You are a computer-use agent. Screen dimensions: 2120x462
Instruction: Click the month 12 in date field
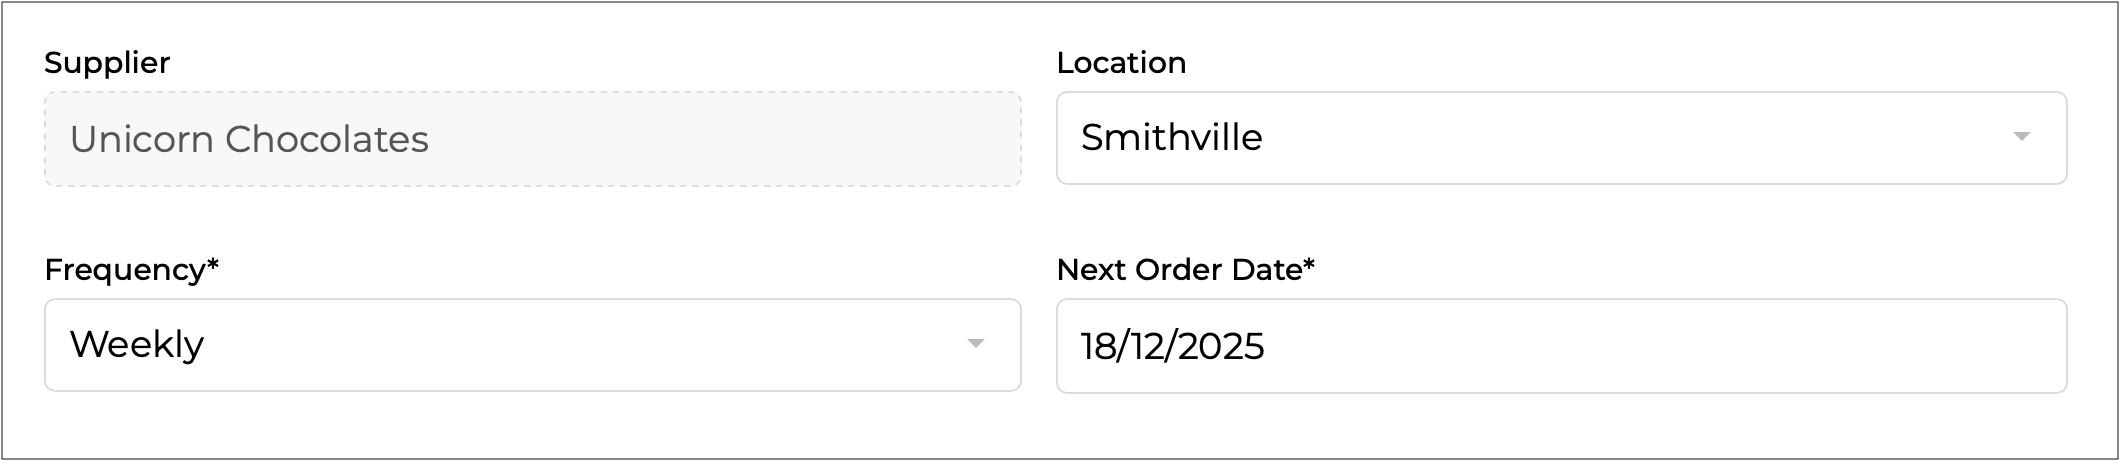1145,347
